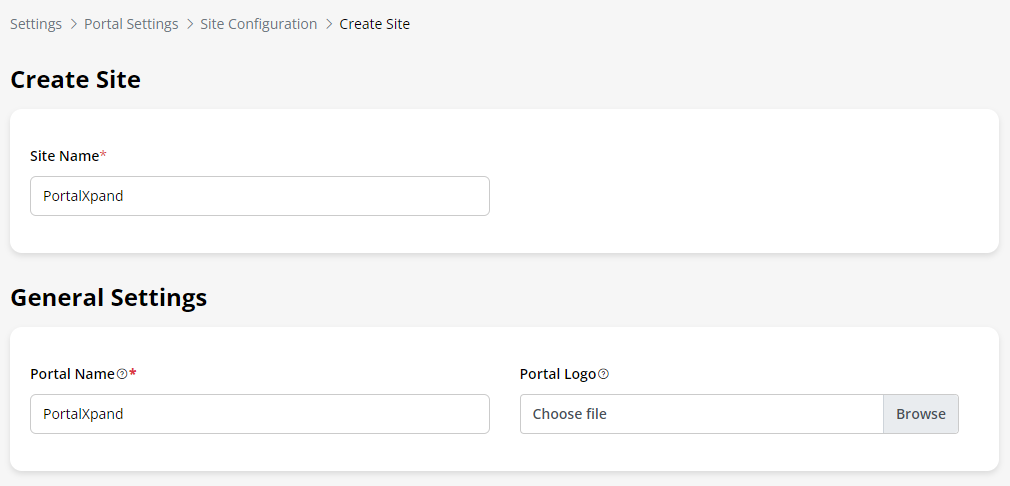The width and height of the screenshot is (1010, 486).
Task: Click the red asterisk next to Site Name
Action: (103, 155)
